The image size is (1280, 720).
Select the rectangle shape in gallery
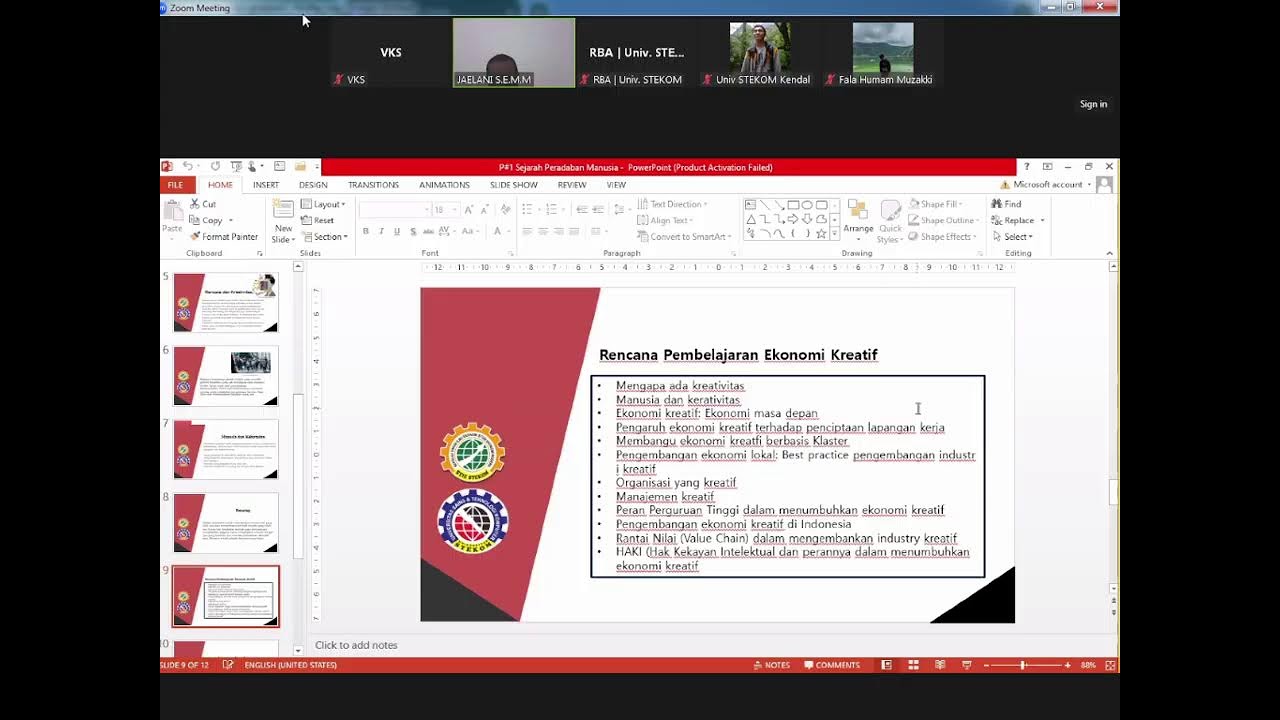coord(792,205)
